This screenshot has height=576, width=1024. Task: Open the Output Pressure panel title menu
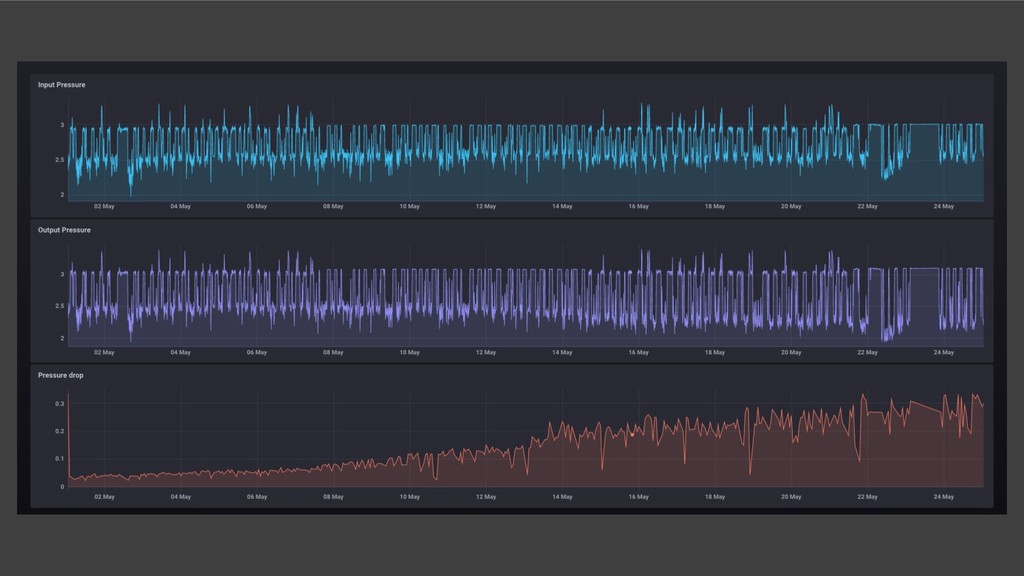coord(64,230)
